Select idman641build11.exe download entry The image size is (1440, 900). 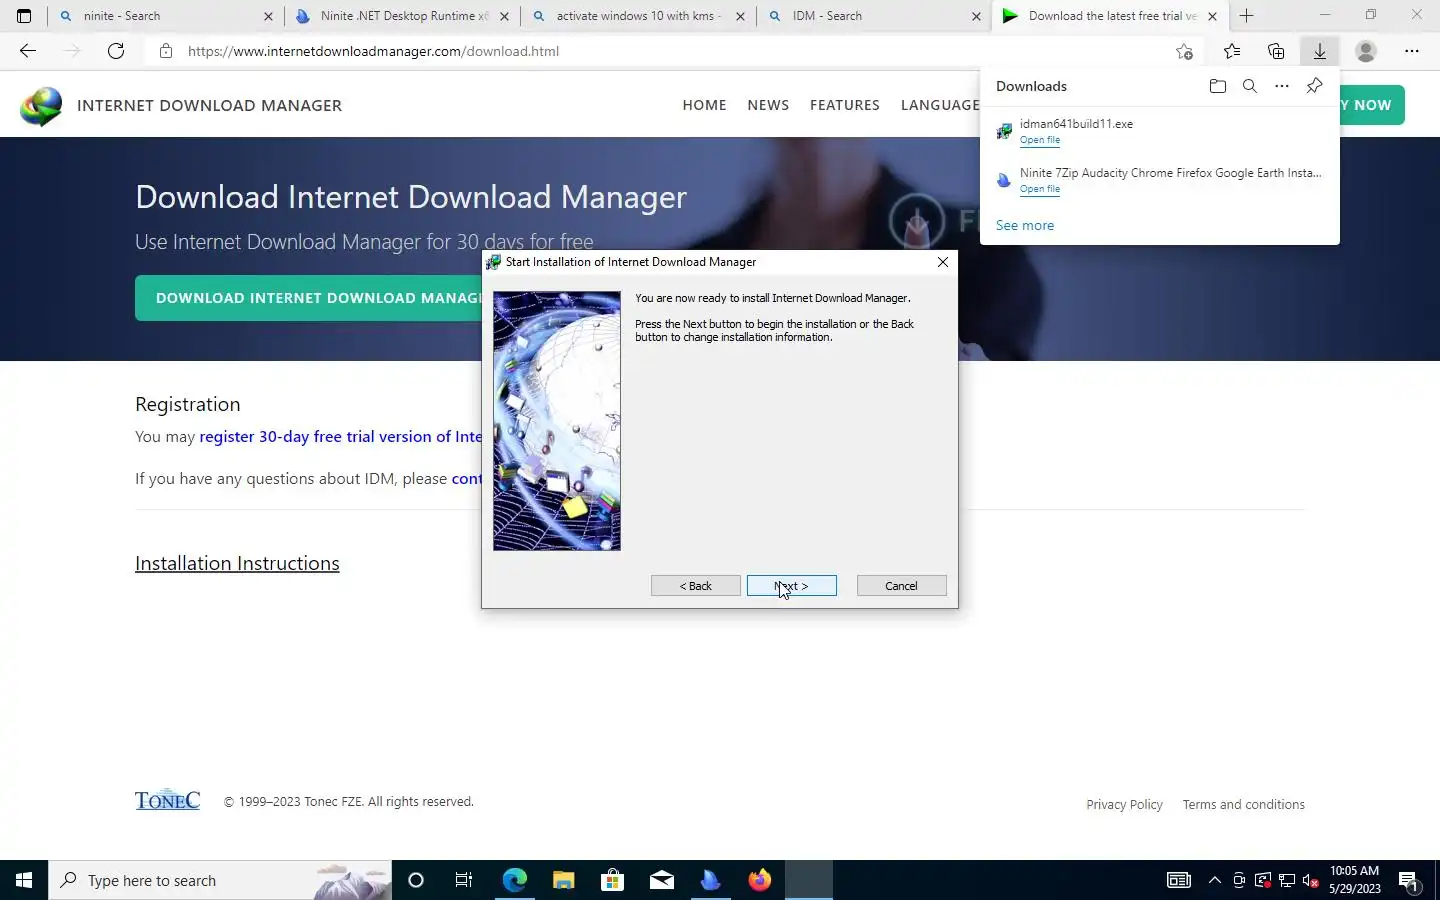coord(1160,131)
